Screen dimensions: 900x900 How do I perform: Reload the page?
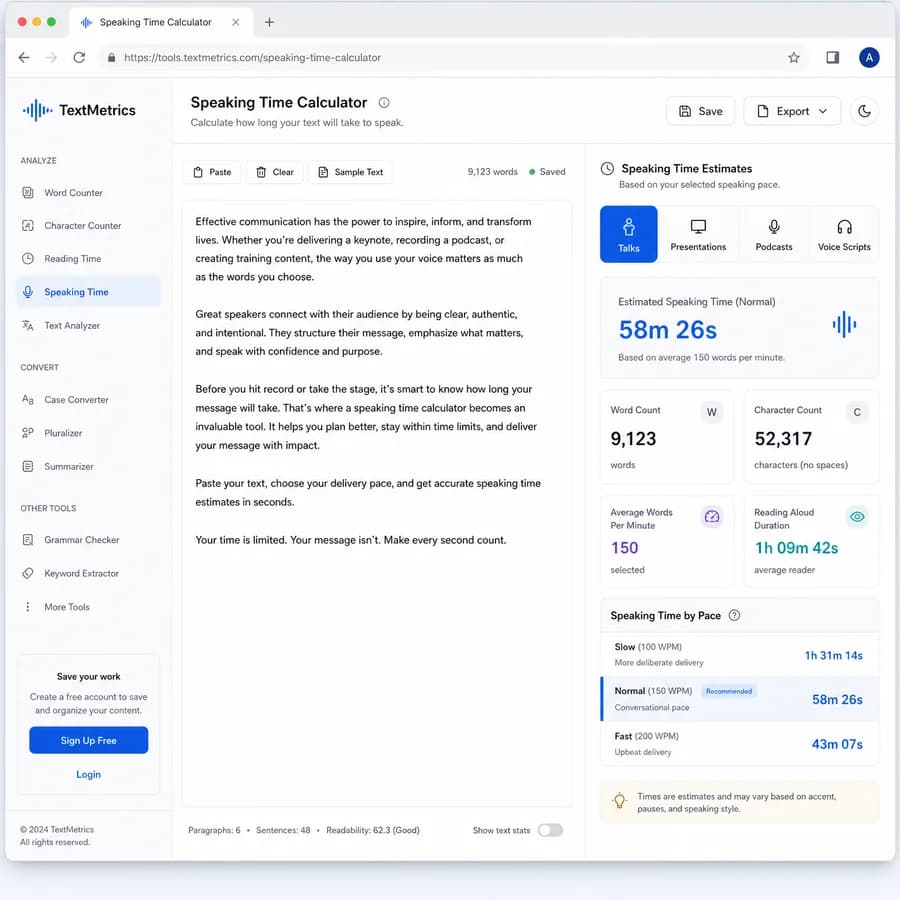click(79, 57)
